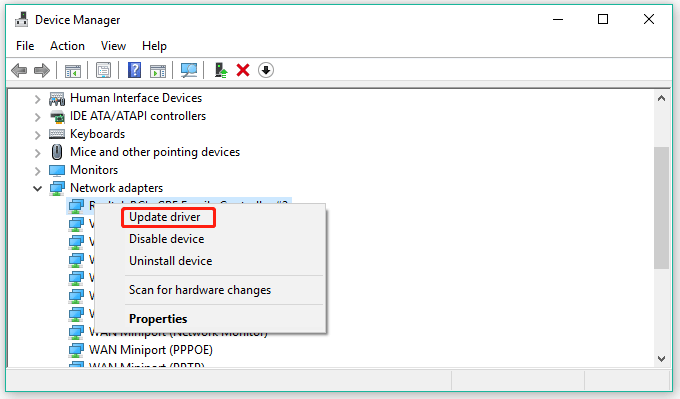
Task: Open the View menu
Action: coord(113,46)
